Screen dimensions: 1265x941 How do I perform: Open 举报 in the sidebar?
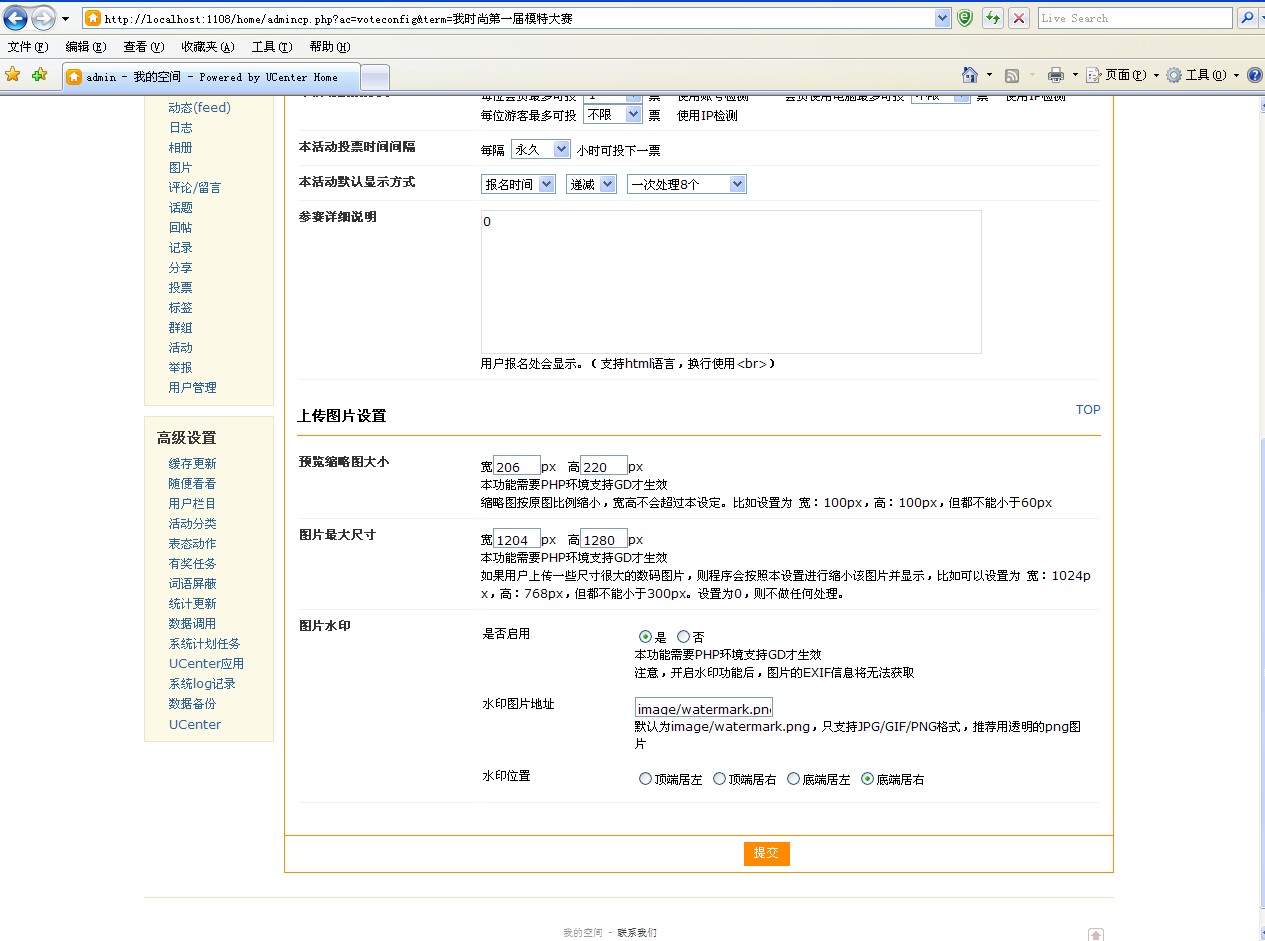click(x=180, y=368)
